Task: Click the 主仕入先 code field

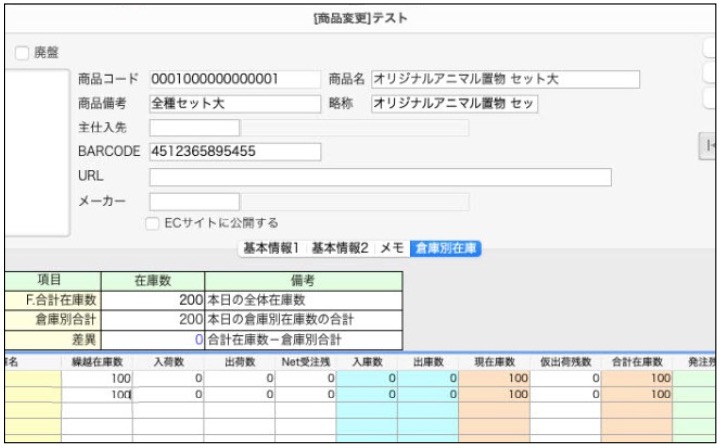Action: (194, 127)
